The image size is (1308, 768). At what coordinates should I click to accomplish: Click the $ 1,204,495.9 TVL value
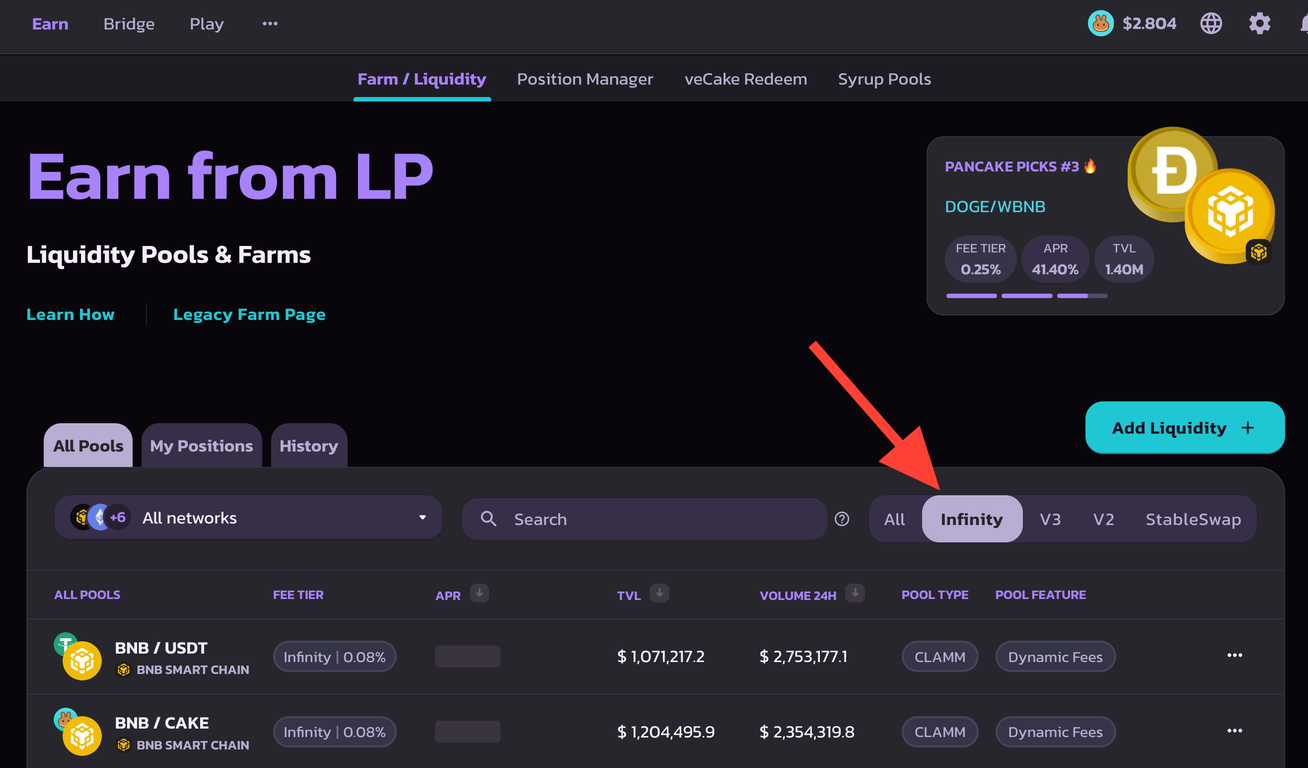pyautogui.click(x=666, y=732)
